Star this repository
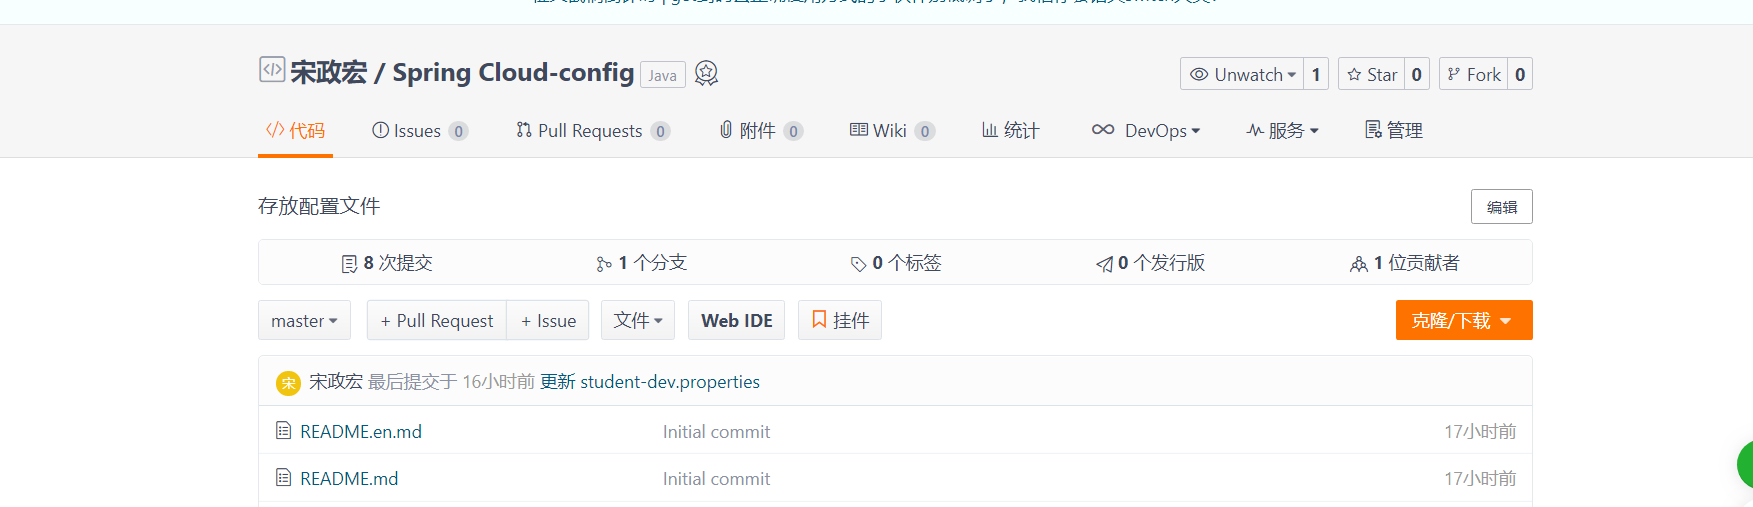 (1371, 74)
